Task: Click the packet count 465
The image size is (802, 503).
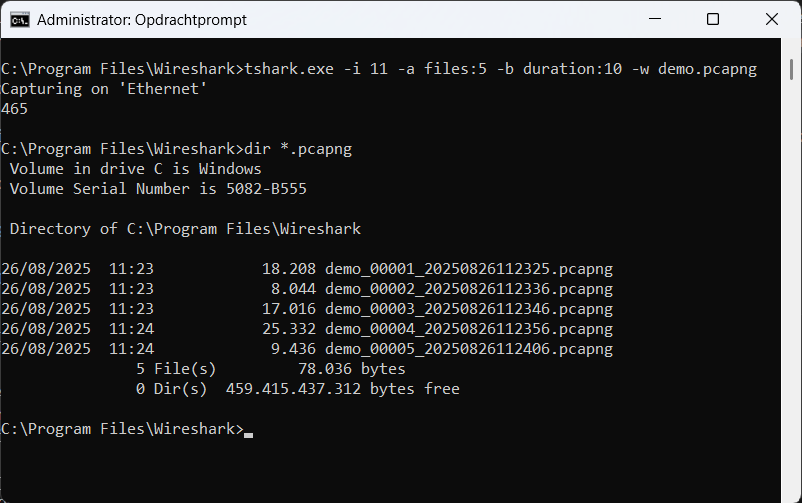Action: (14, 109)
